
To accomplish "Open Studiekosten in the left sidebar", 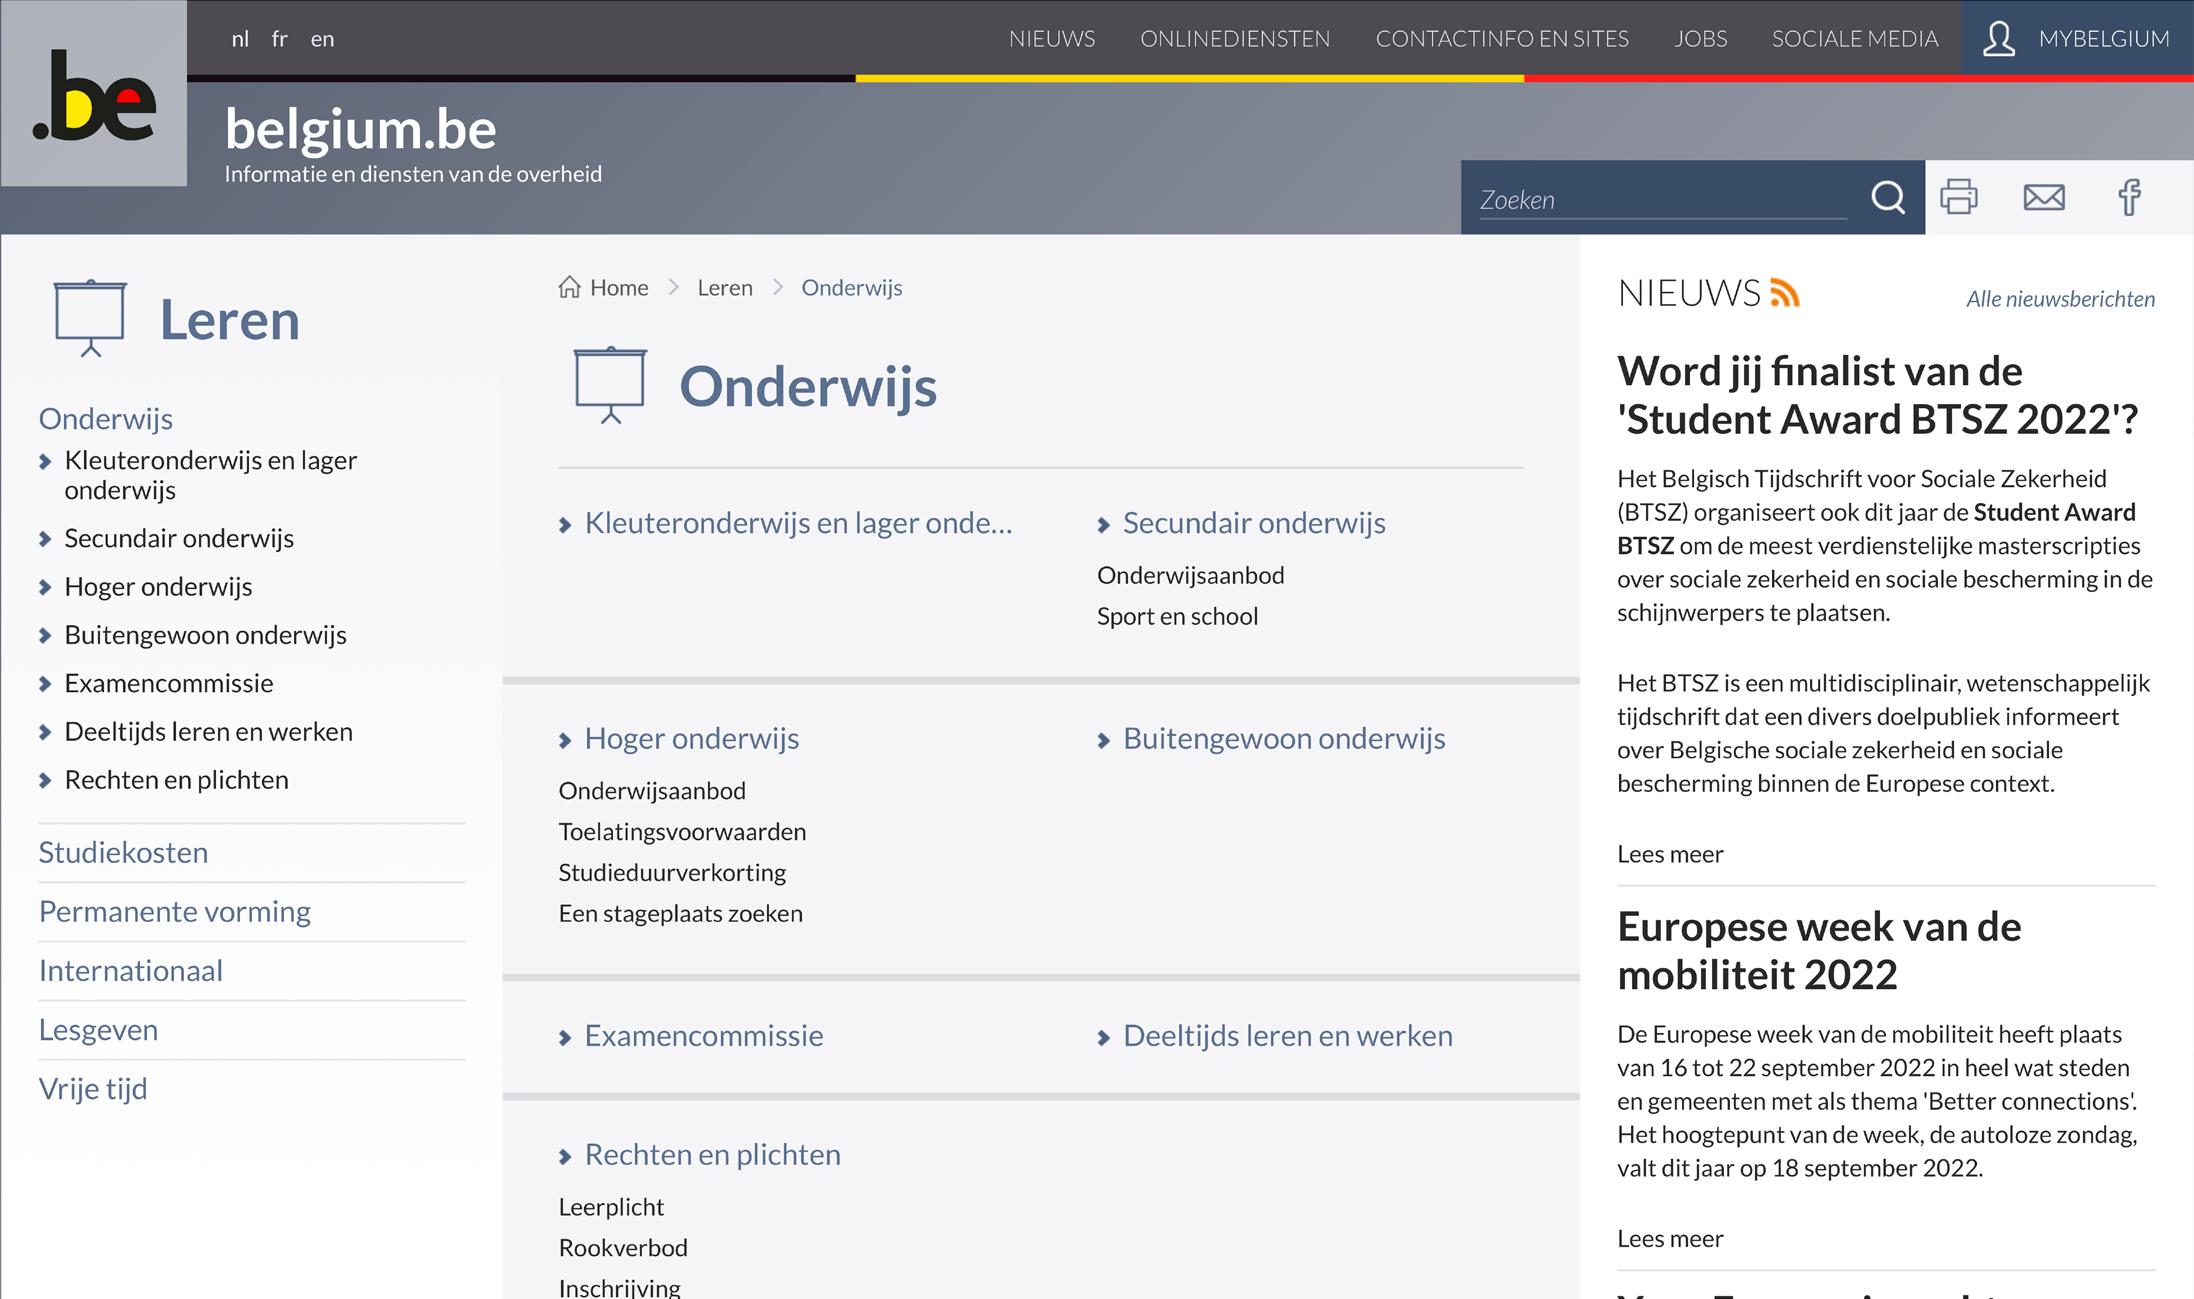I will [123, 852].
